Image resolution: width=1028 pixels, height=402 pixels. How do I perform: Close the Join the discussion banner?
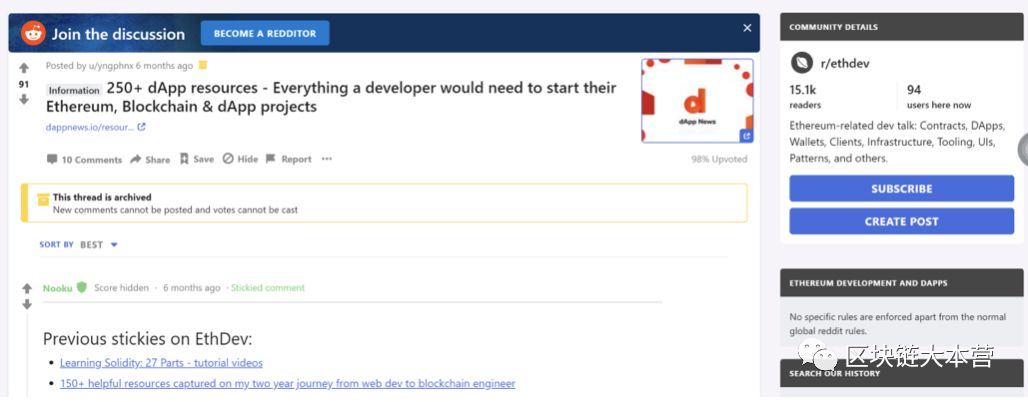pyautogui.click(x=747, y=28)
